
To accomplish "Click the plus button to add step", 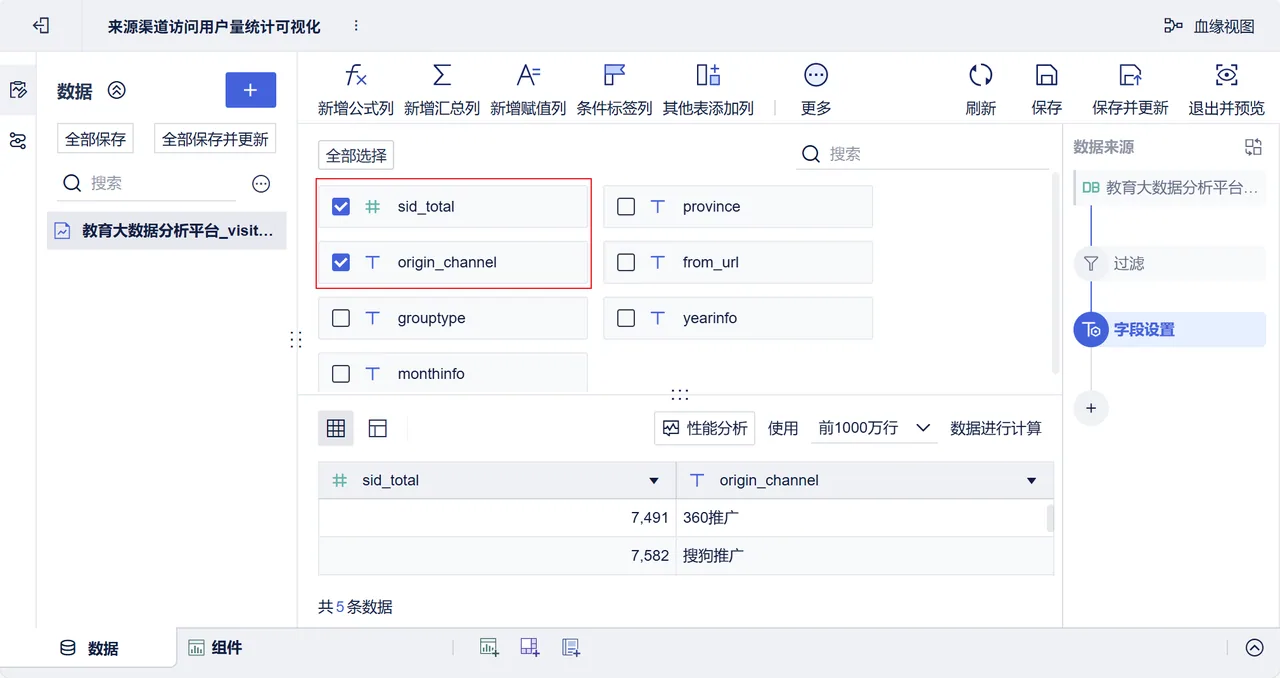I will point(1091,408).
